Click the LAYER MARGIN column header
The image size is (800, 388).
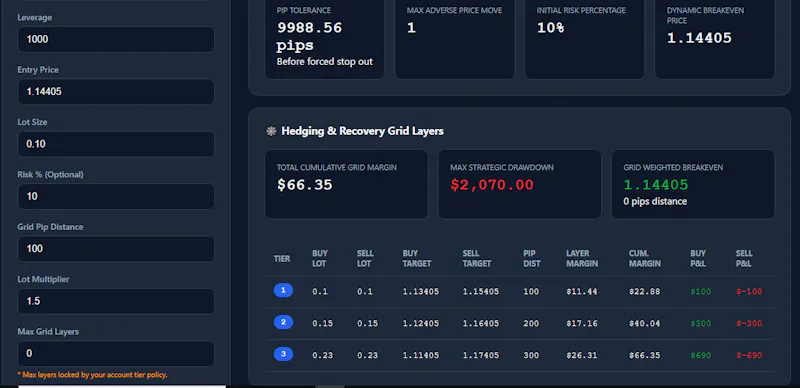click(x=582, y=259)
